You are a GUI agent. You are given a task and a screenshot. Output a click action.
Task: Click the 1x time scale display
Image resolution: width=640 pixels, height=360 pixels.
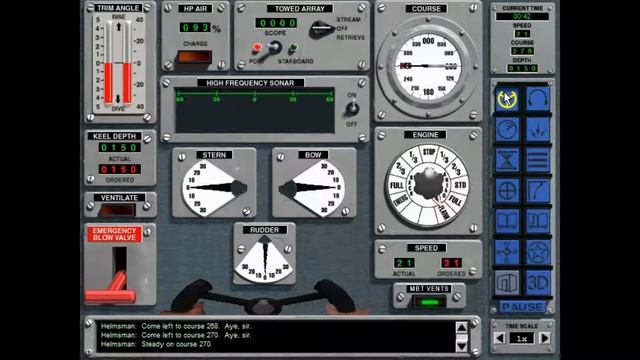point(522,339)
